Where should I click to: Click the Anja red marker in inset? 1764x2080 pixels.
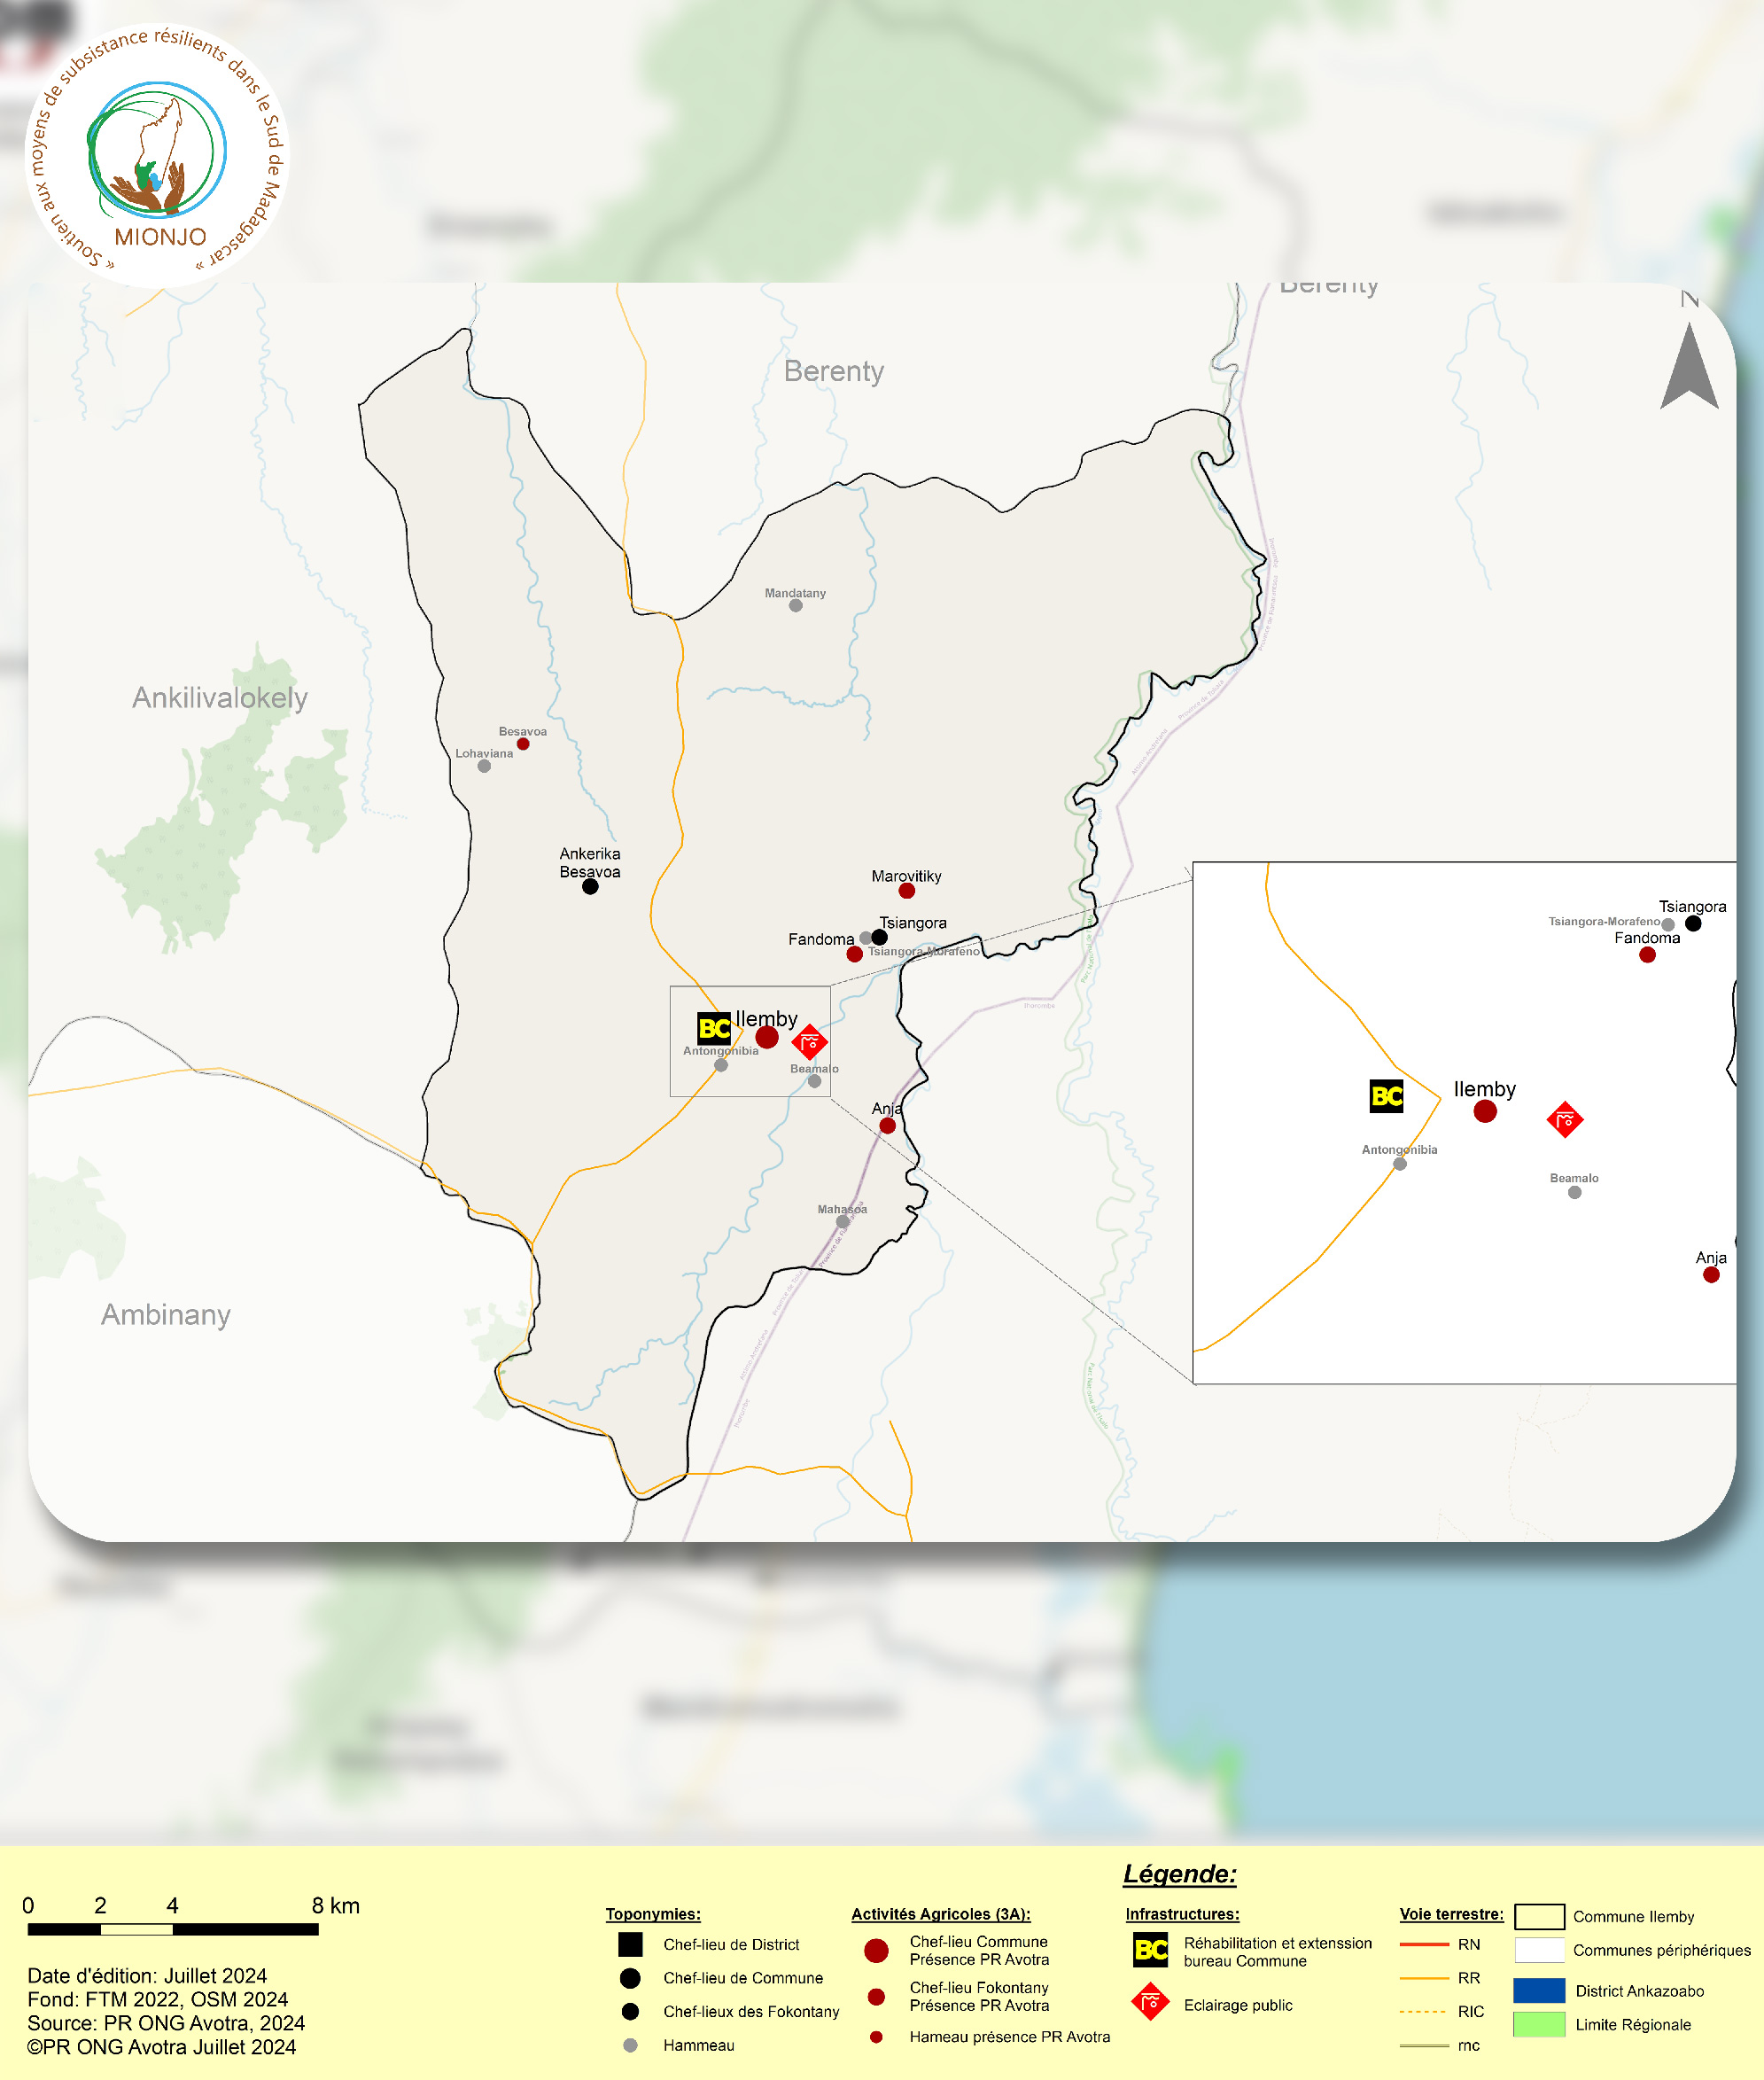click(1711, 1275)
